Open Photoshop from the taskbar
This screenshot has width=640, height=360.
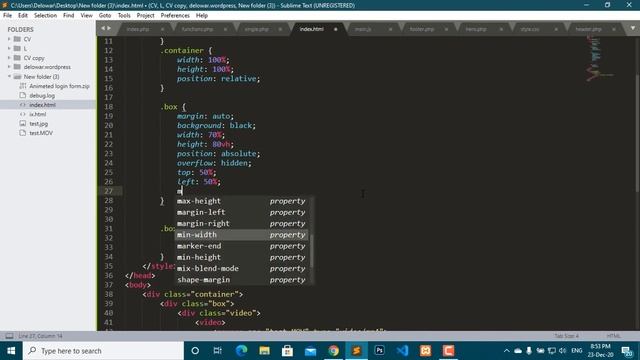pyautogui.click(x=379, y=351)
